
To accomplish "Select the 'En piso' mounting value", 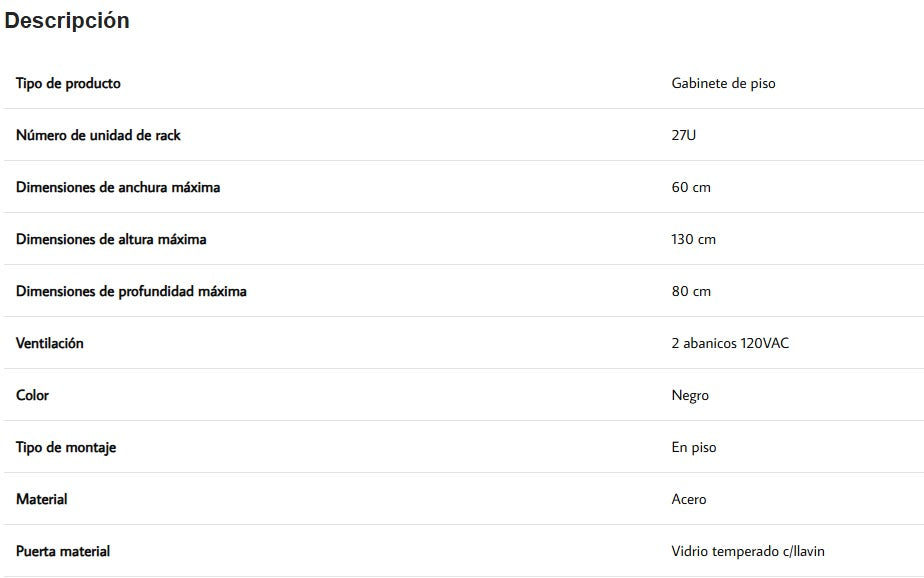I will click(694, 447).
